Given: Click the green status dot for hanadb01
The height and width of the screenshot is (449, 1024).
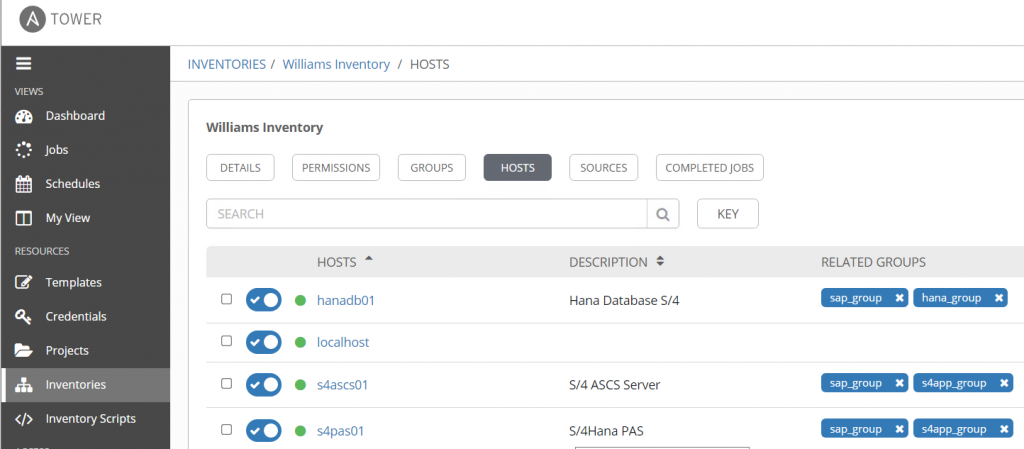Looking at the screenshot, I should pyautogui.click(x=300, y=300).
